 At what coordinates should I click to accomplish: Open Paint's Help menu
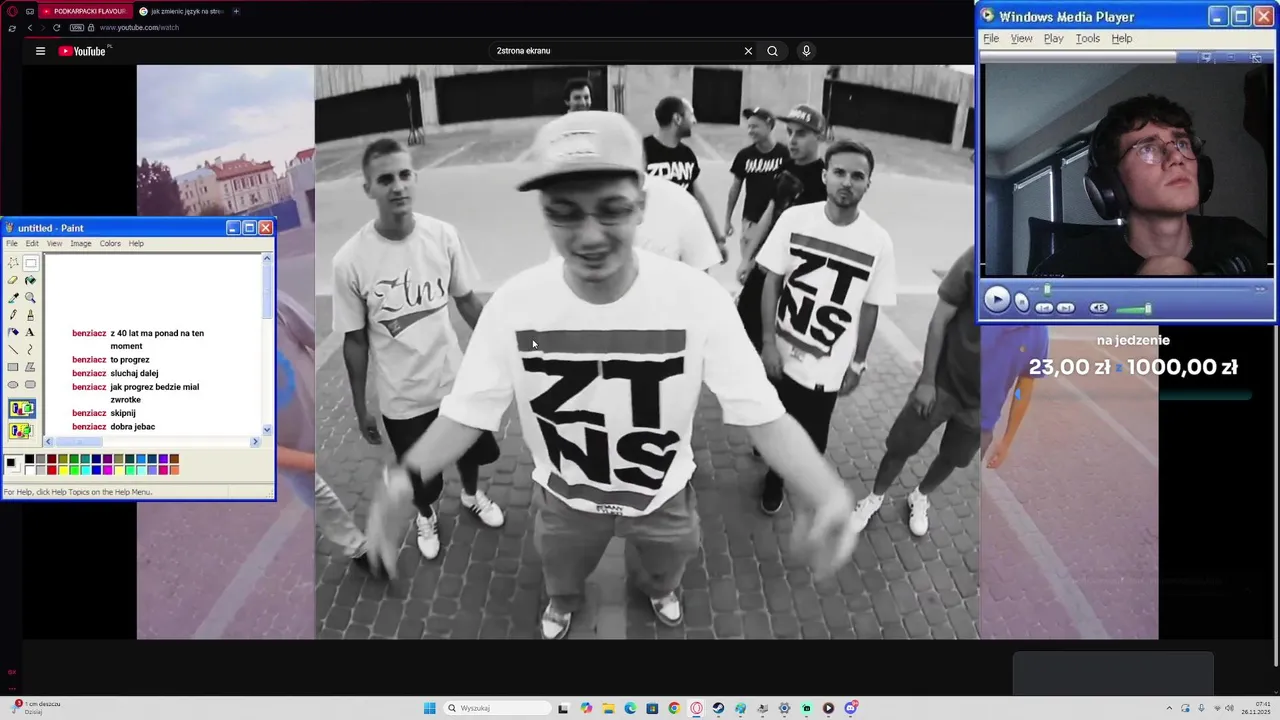click(x=136, y=243)
